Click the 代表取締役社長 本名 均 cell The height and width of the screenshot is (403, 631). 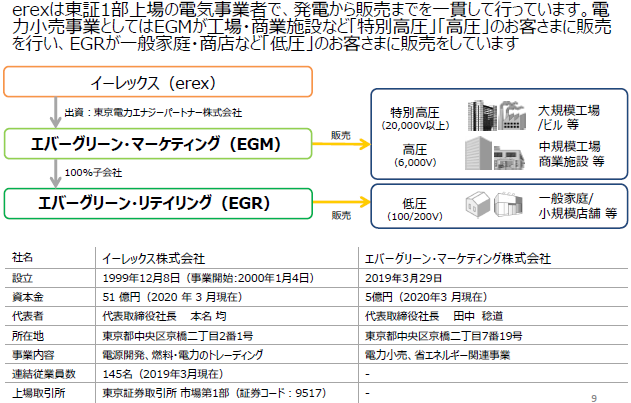coord(164,316)
